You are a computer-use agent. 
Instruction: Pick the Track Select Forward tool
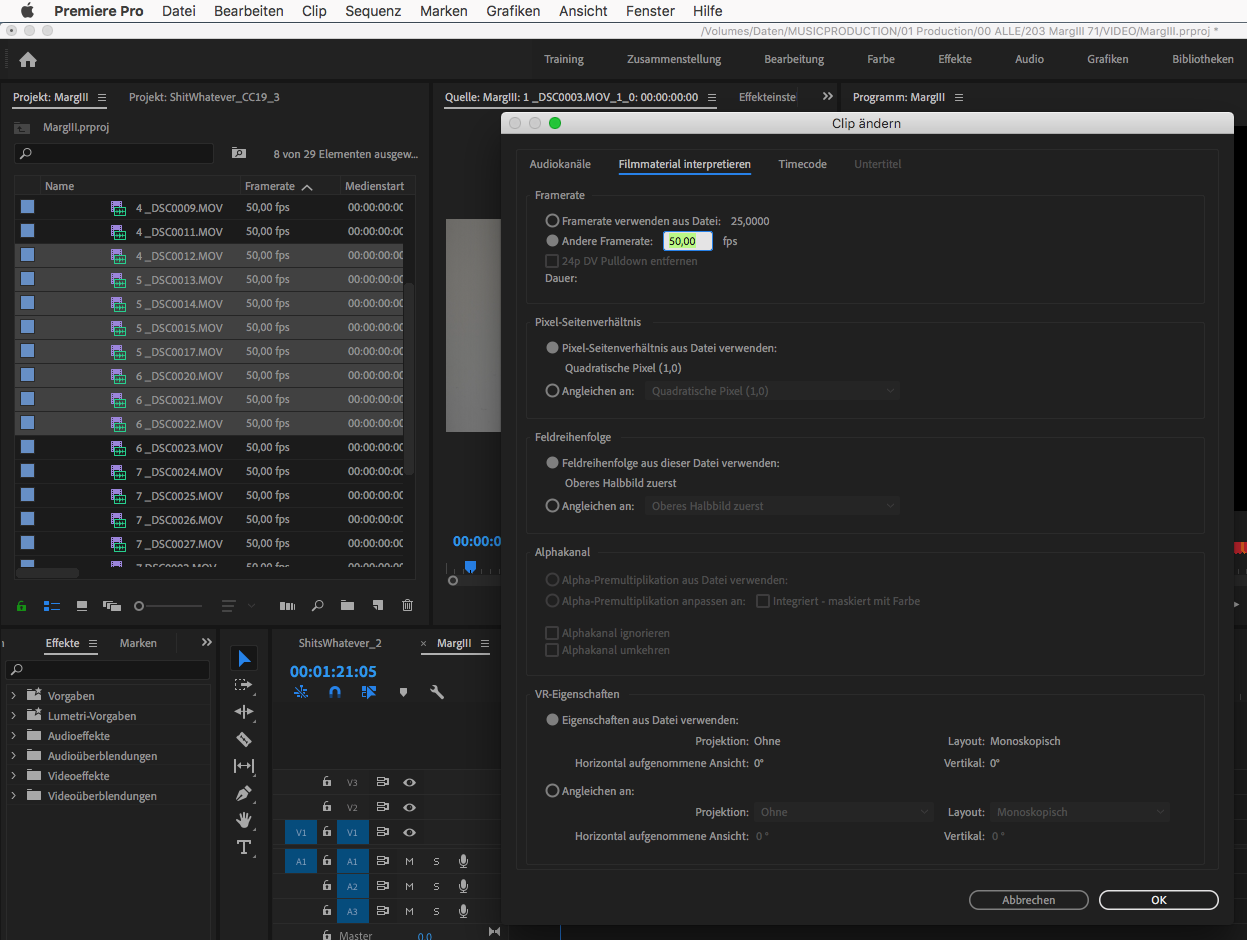click(x=244, y=685)
